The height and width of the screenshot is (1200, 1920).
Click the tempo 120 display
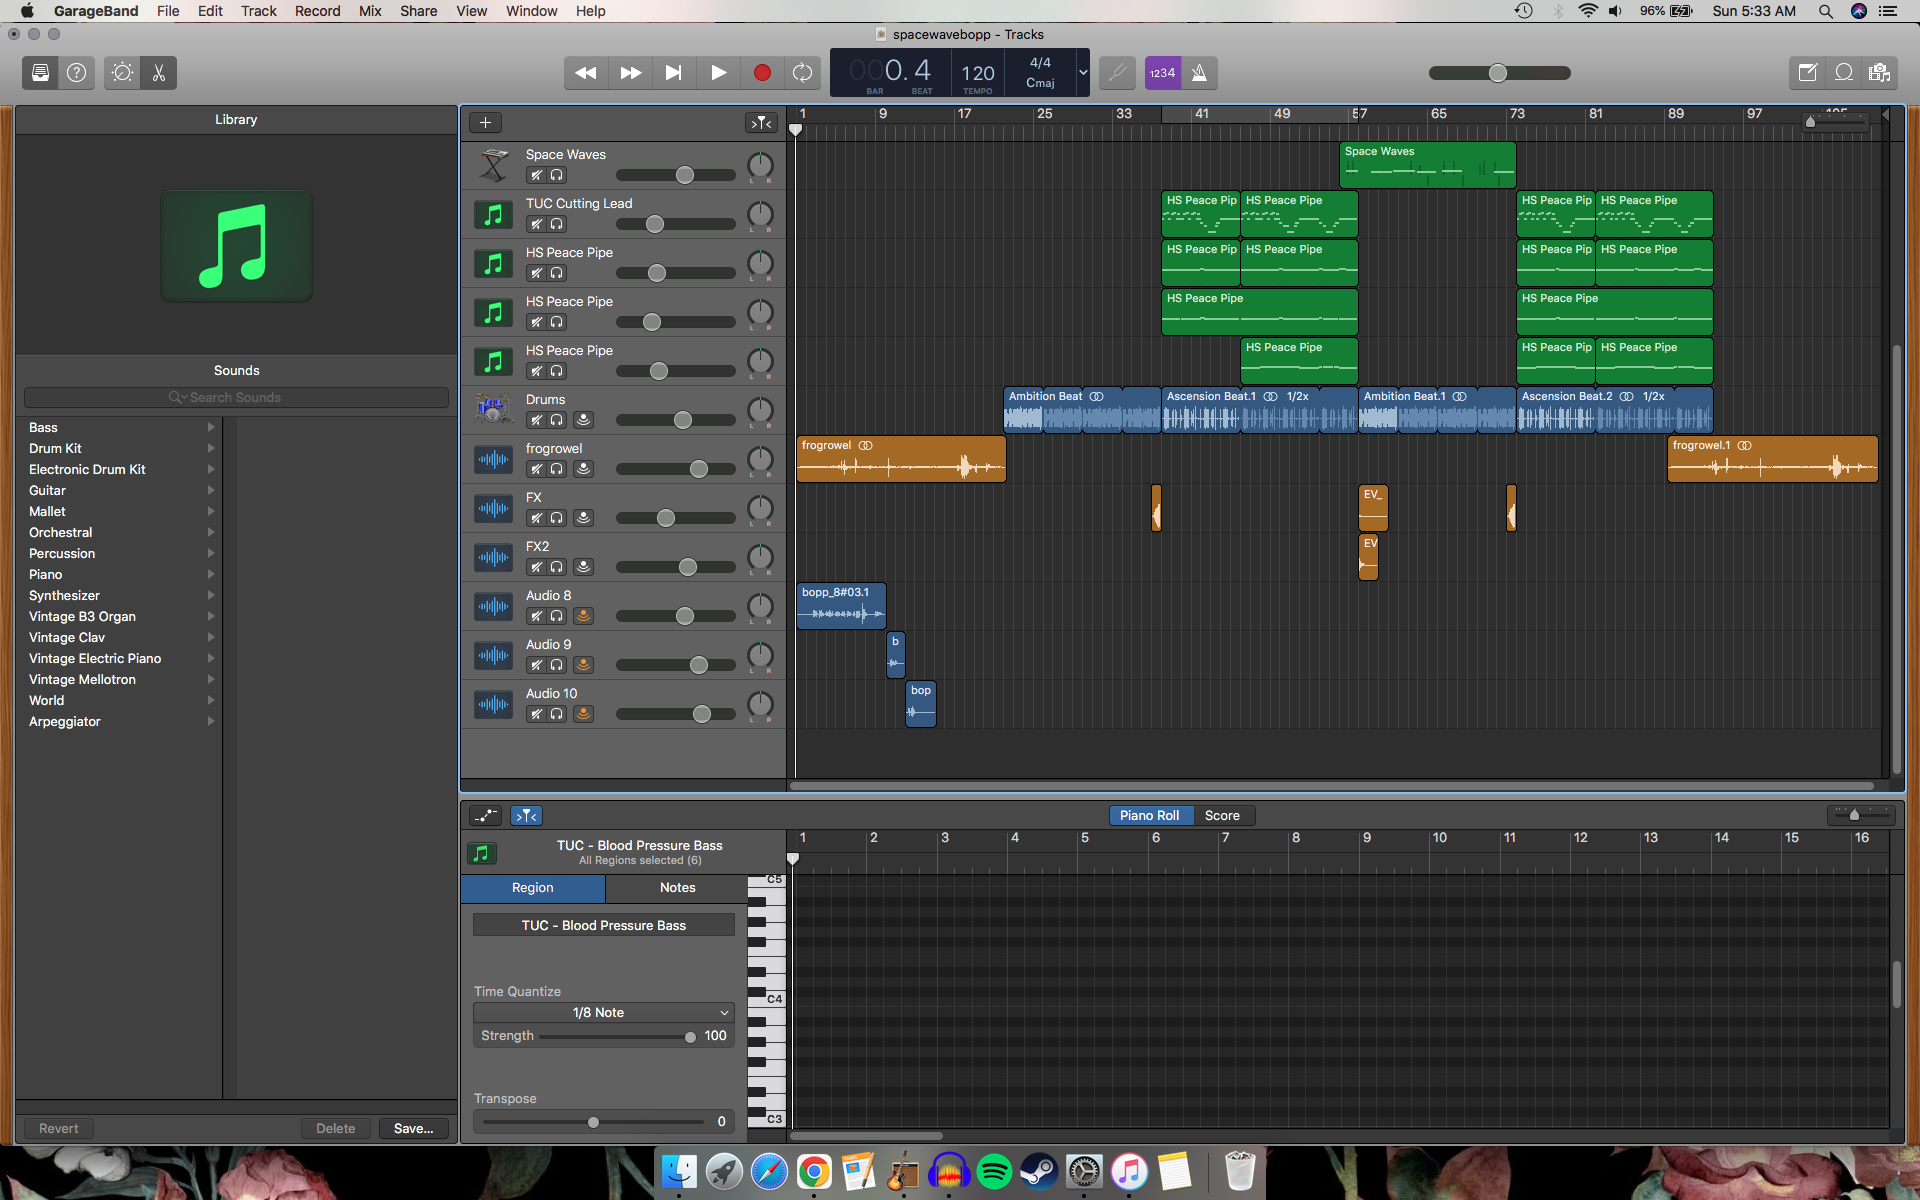click(977, 74)
